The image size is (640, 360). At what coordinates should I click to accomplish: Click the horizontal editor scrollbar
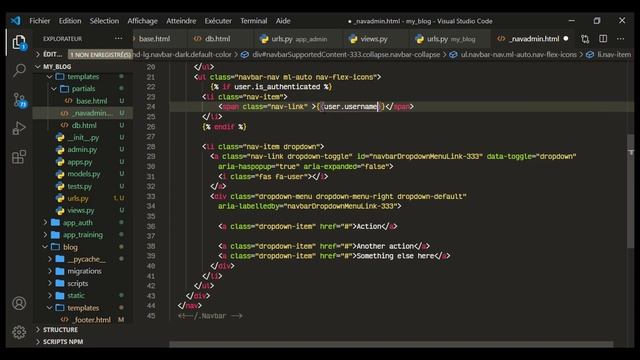[391, 344]
